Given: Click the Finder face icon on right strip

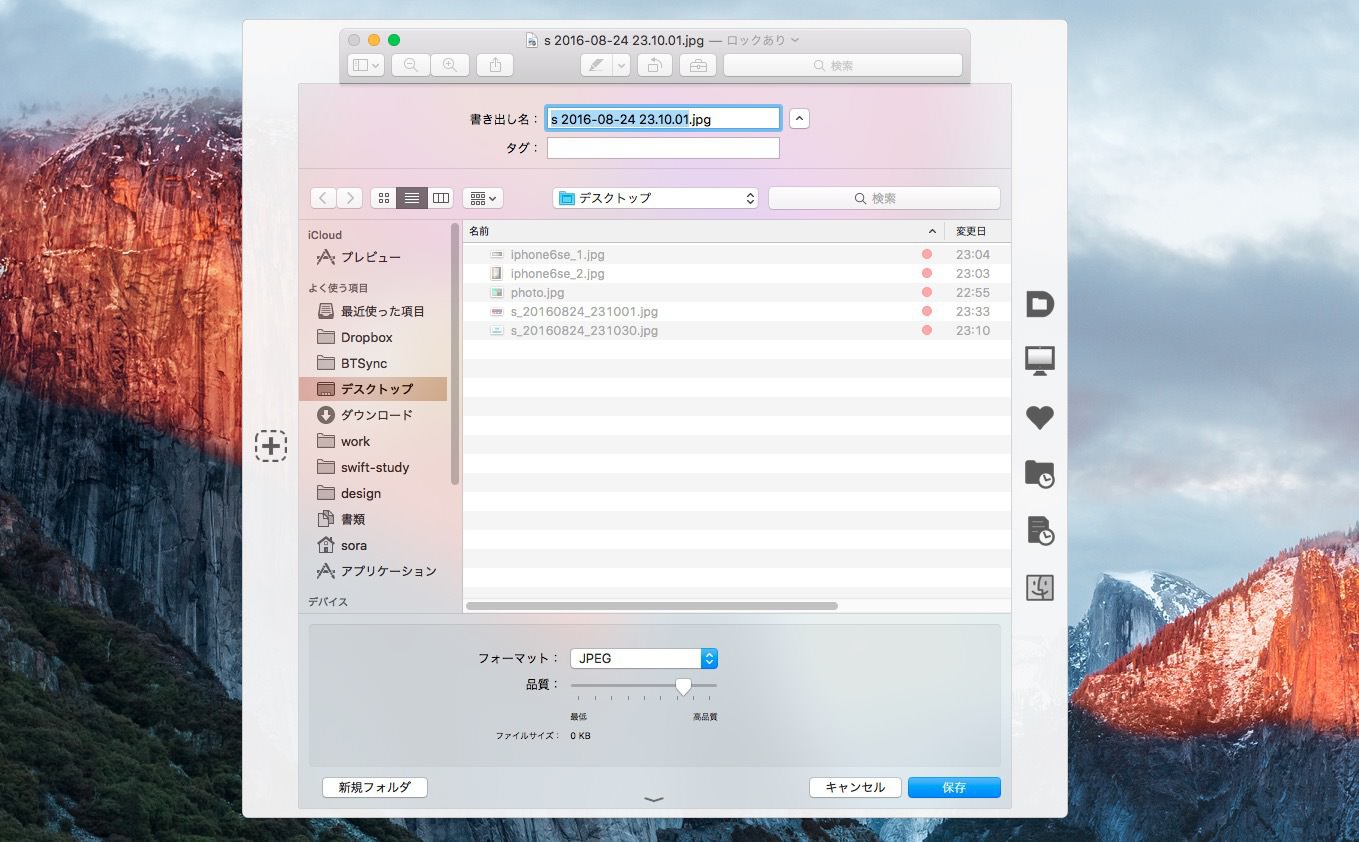Looking at the screenshot, I should [1040, 587].
